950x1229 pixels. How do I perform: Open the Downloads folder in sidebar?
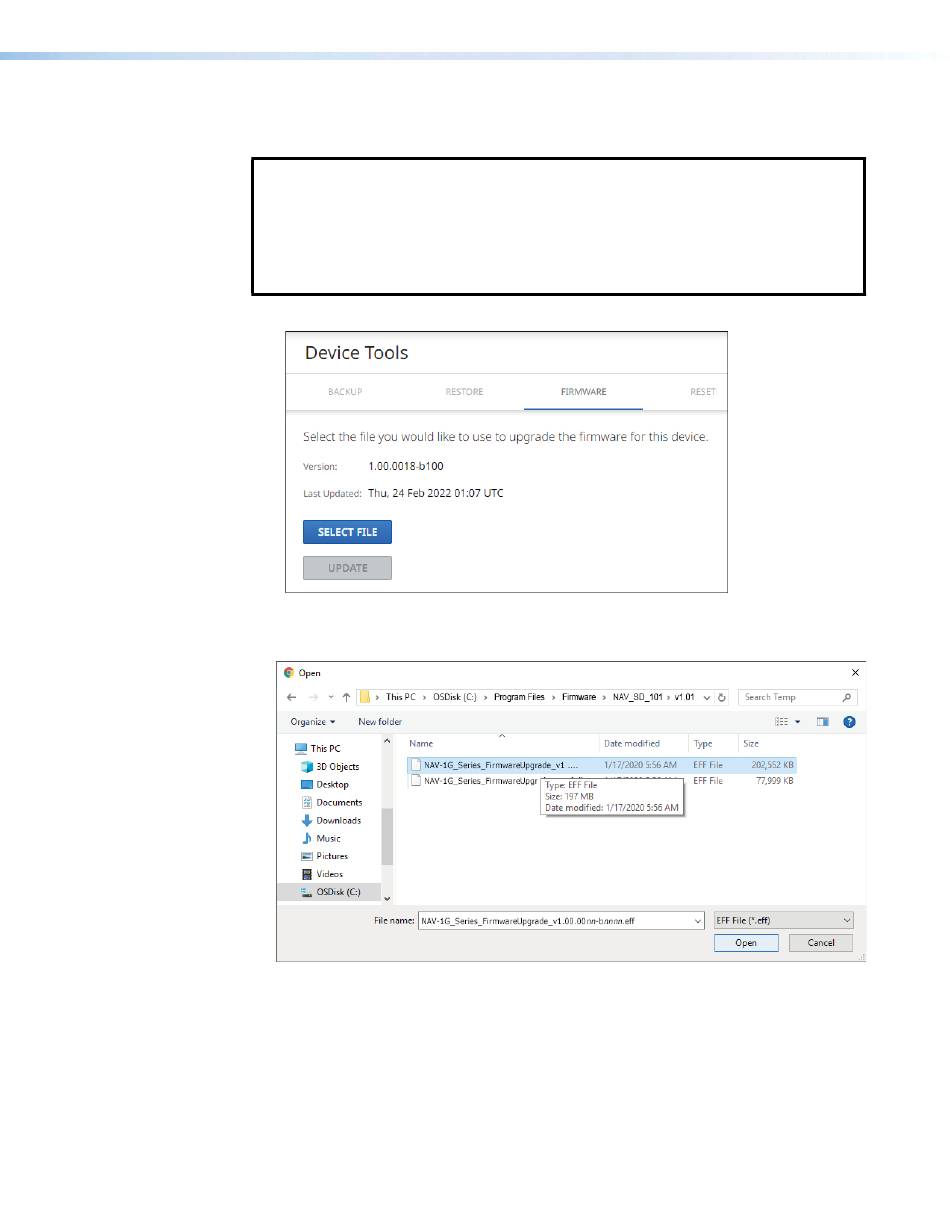pos(338,820)
